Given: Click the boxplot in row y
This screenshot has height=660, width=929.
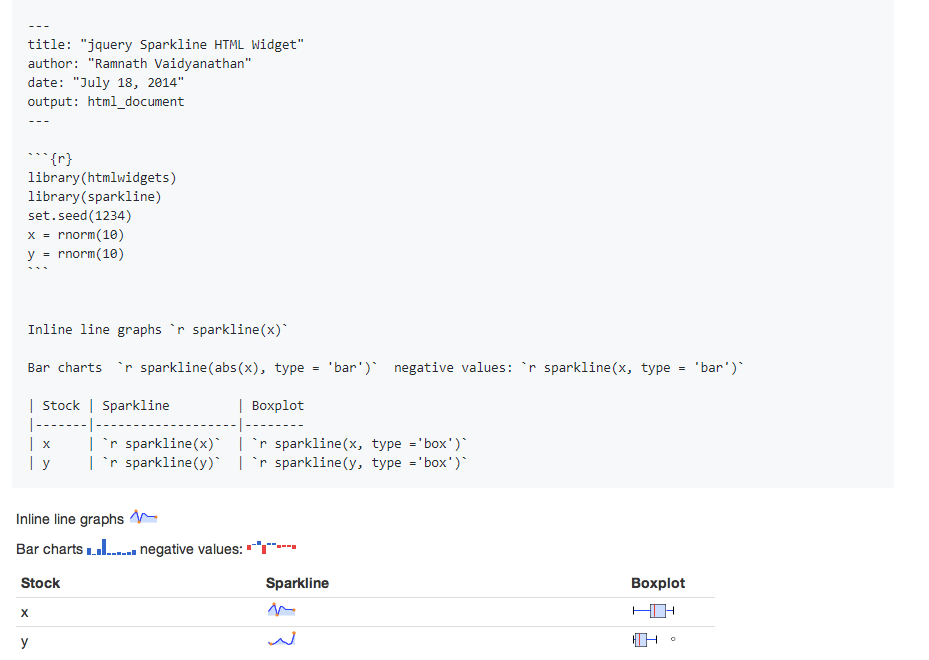Looking at the screenshot, I should coord(645,639).
